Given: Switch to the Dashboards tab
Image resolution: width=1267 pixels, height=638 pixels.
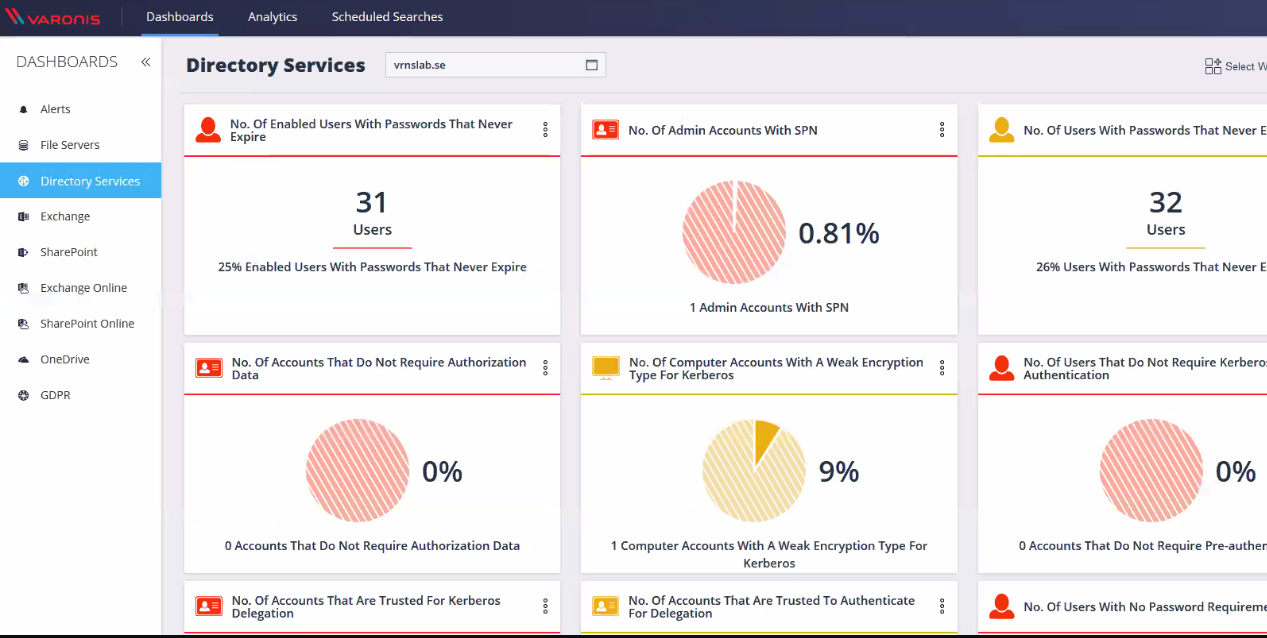Looking at the screenshot, I should click(x=180, y=17).
